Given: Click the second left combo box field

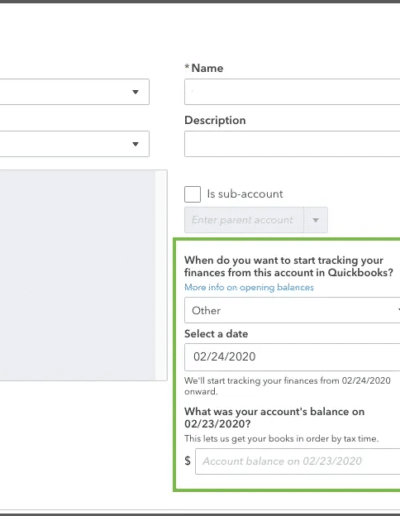Looking at the screenshot, I should tap(75, 144).
